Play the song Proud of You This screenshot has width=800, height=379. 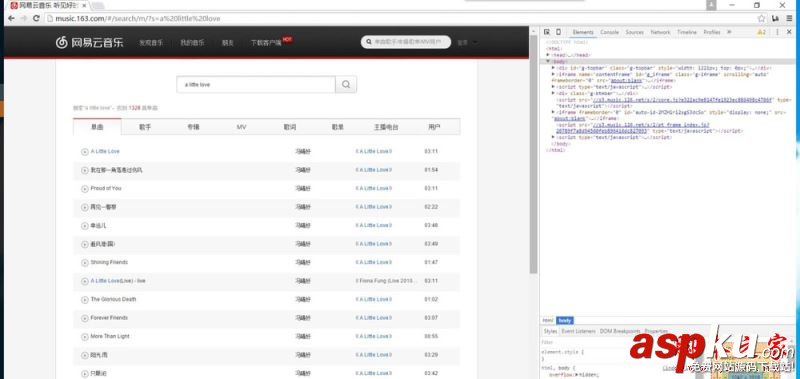(85, 189)
